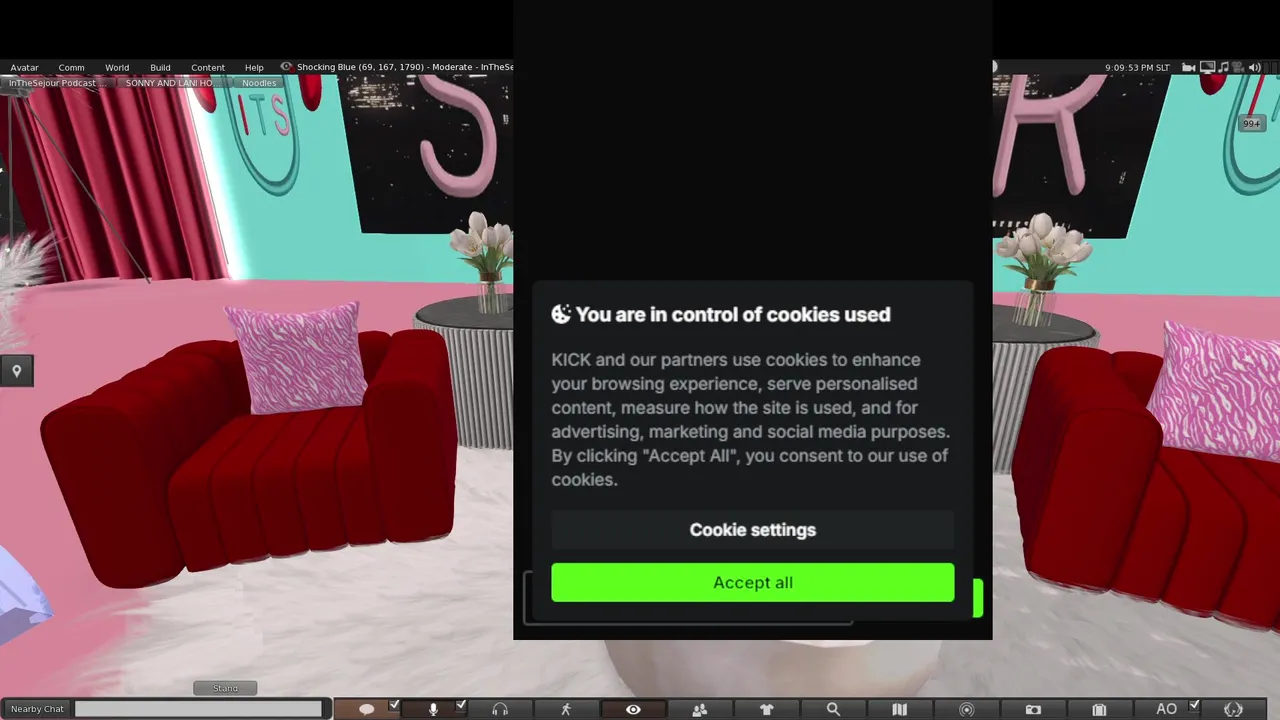Screen dimensions: 1280x720
Task: Mute master volume with speaker icon
Action: pyautogui.click(x=1254, y=67)
